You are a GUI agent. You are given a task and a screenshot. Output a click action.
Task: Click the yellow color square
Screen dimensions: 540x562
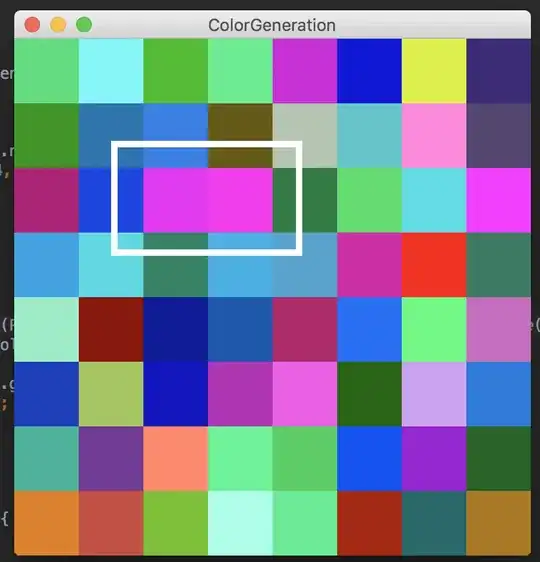434,71
